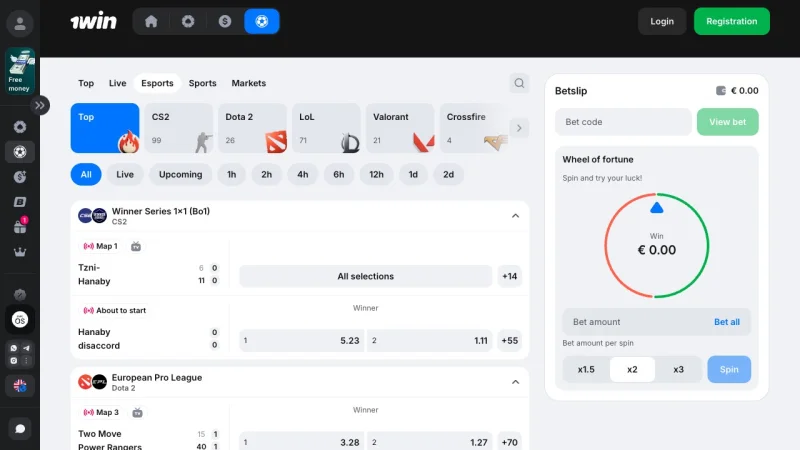The height and width of the screenshot is (450, 800).
Task: Filter matches by 2h
Action: coord(266,174)
